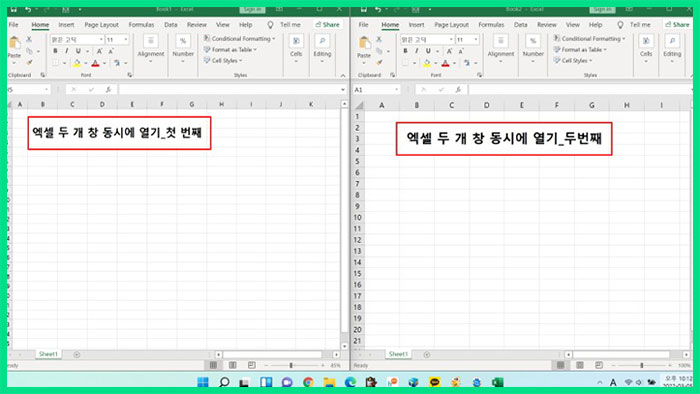Image resolution: width=700 pixels, height=394 pixels.
Task: Increase font size in left Excel window
Action: tap(100, 51)
